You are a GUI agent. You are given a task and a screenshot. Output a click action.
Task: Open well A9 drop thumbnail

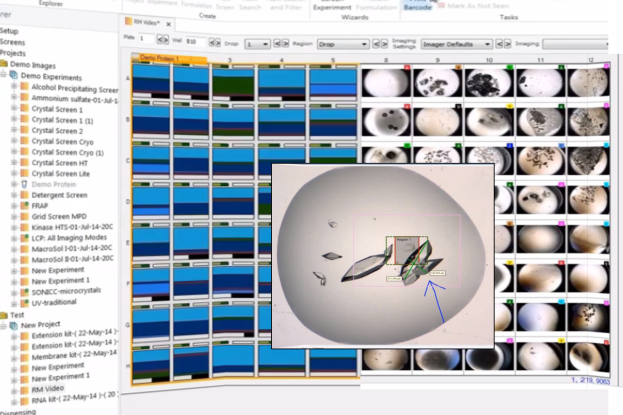point(437,83)
